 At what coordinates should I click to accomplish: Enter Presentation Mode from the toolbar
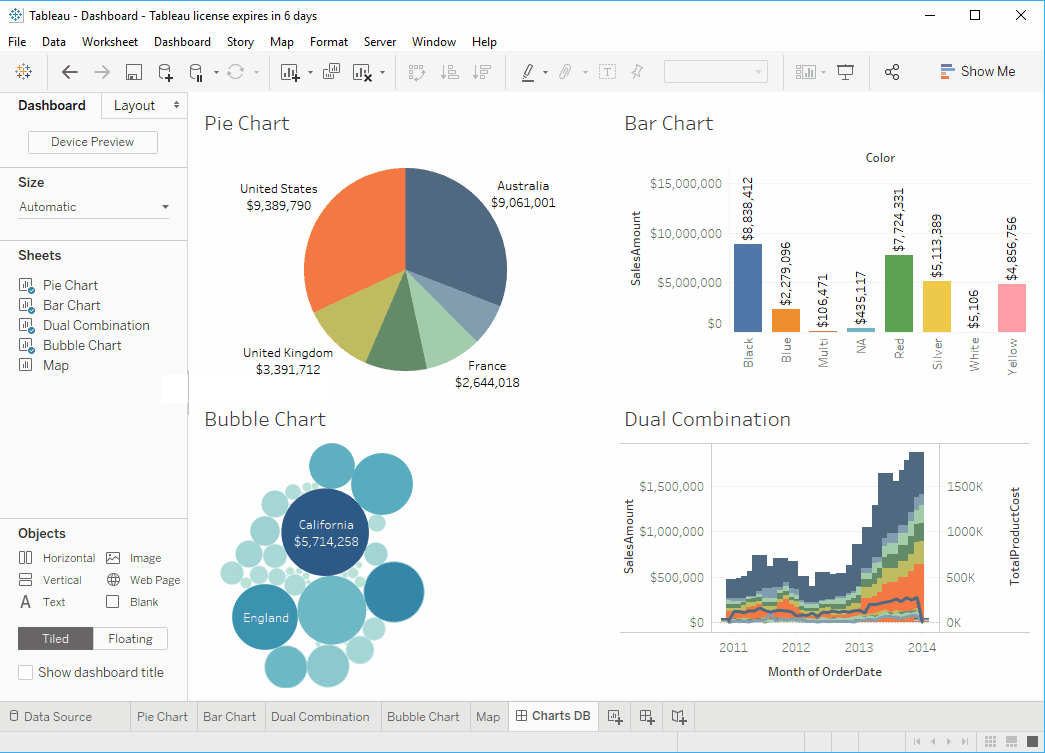[x=845, y=71]
